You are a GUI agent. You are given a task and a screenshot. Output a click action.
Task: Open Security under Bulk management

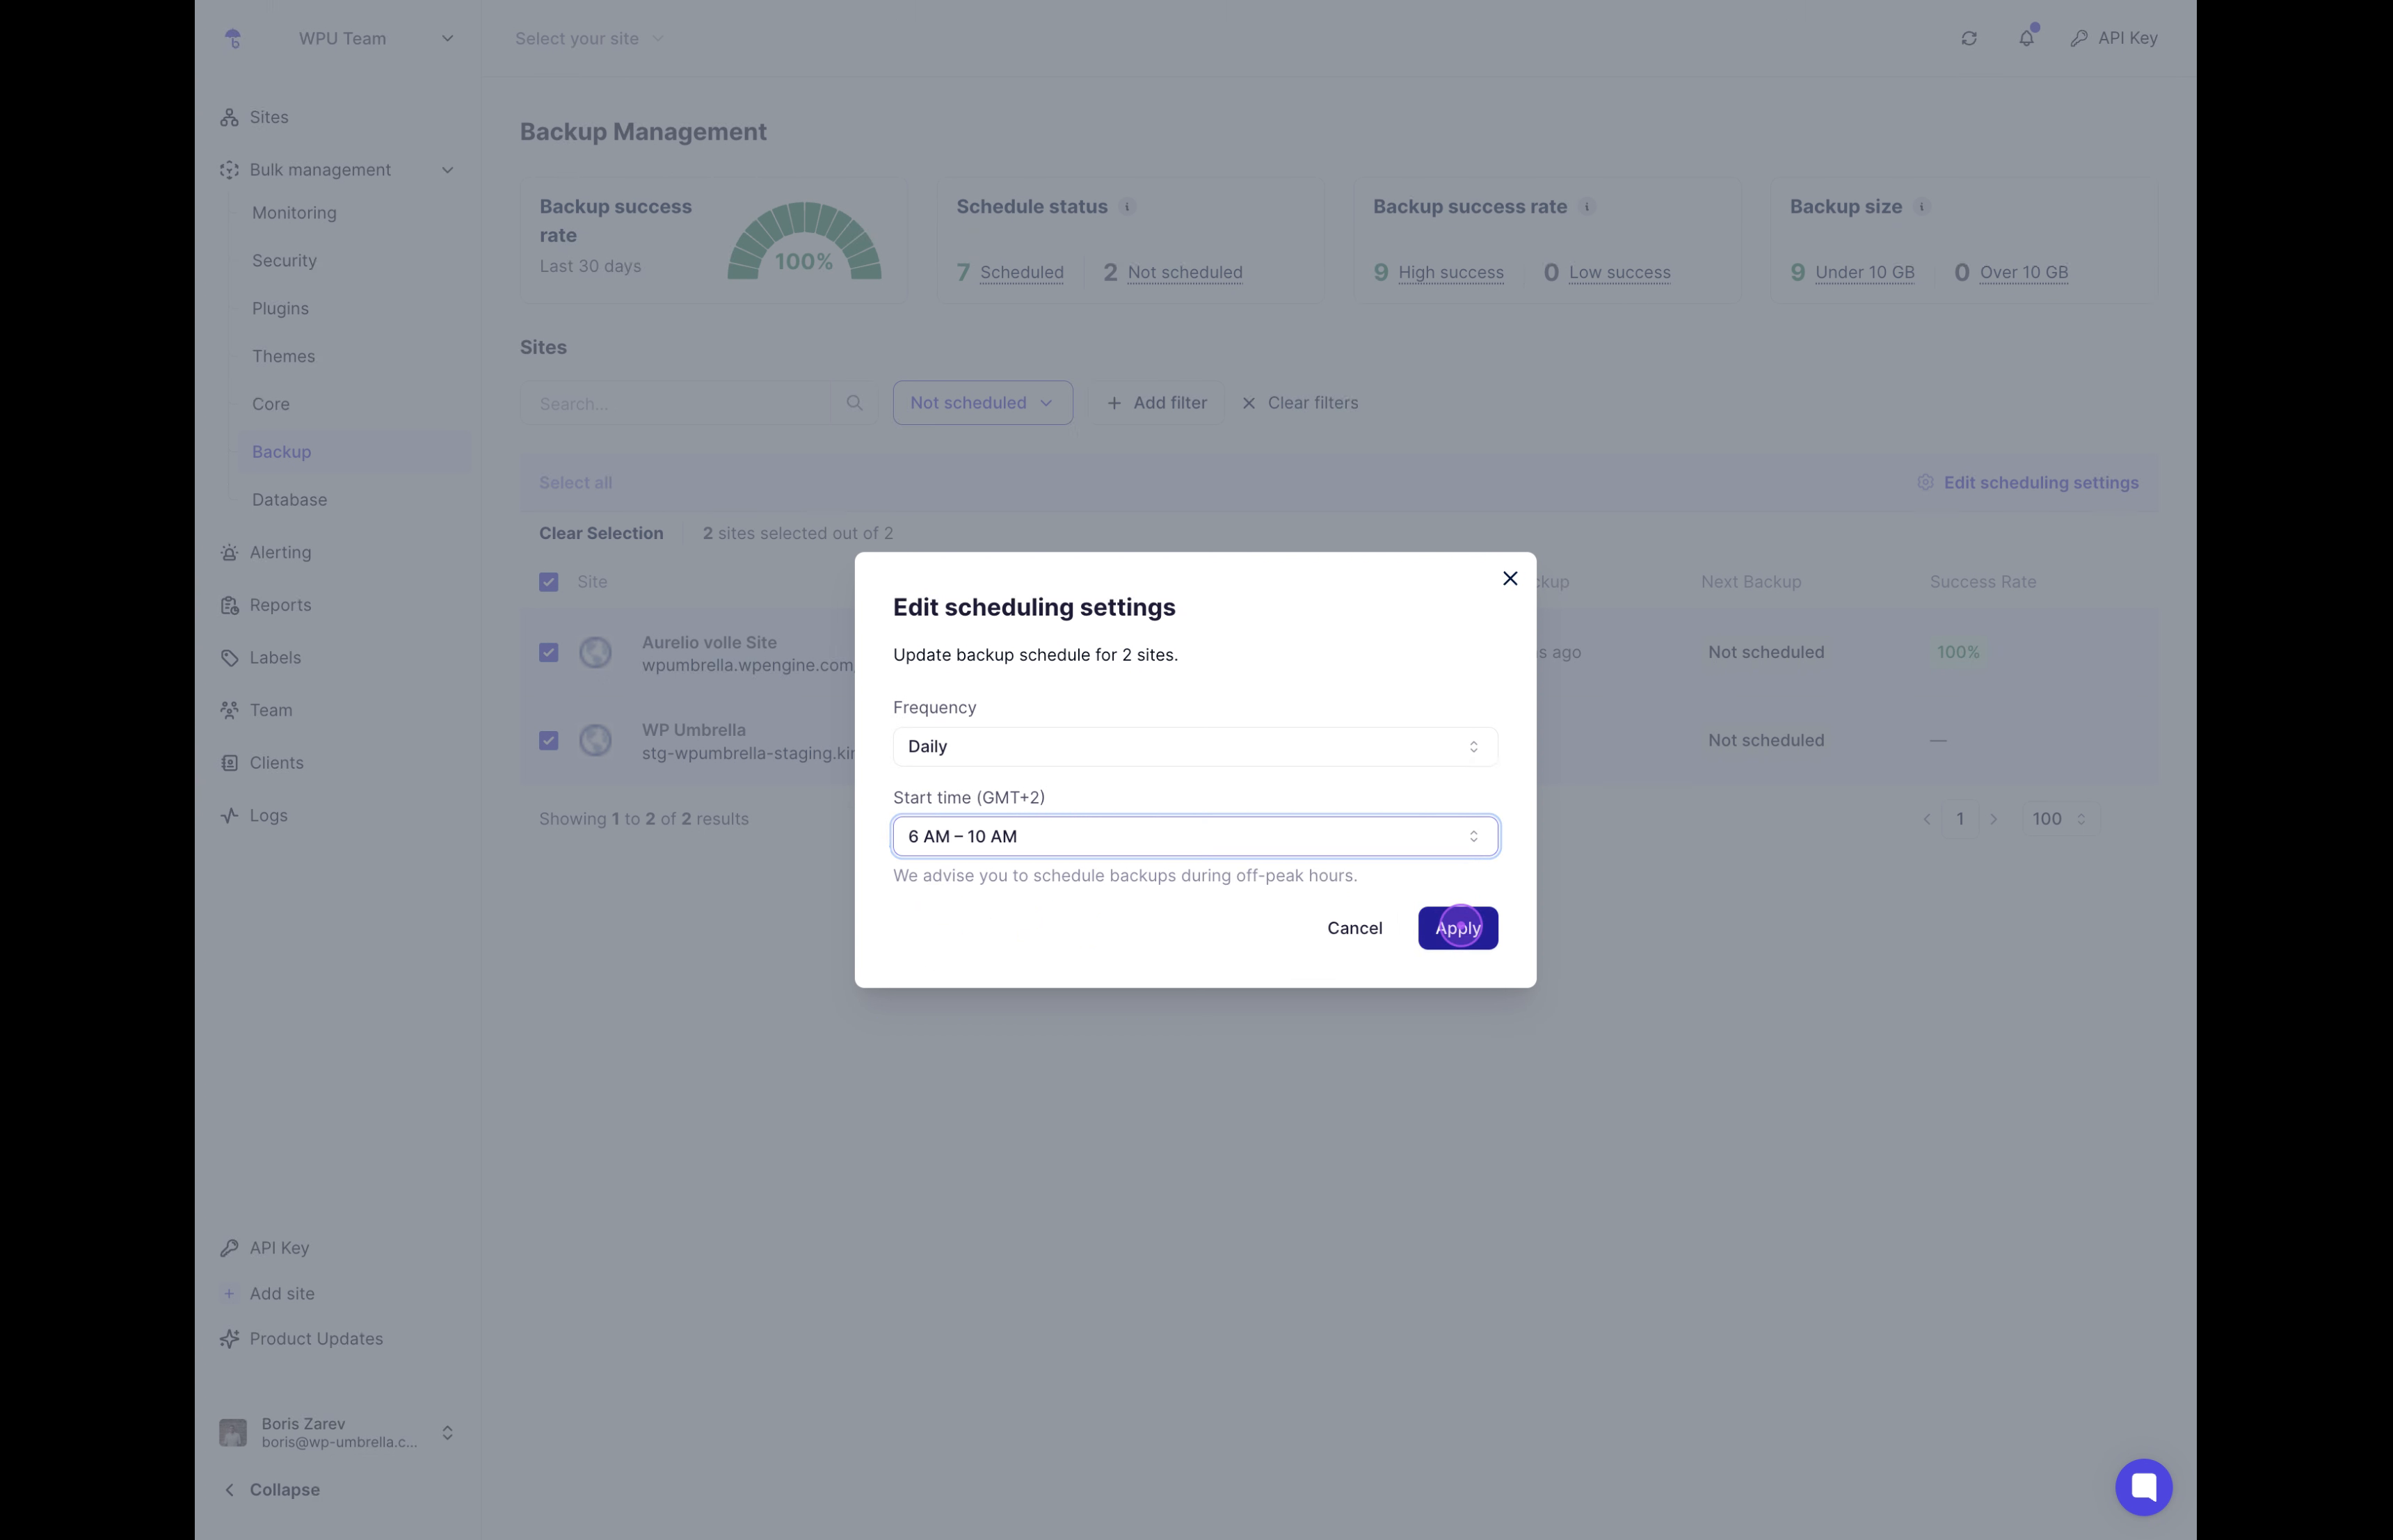[x=284, y=261]
